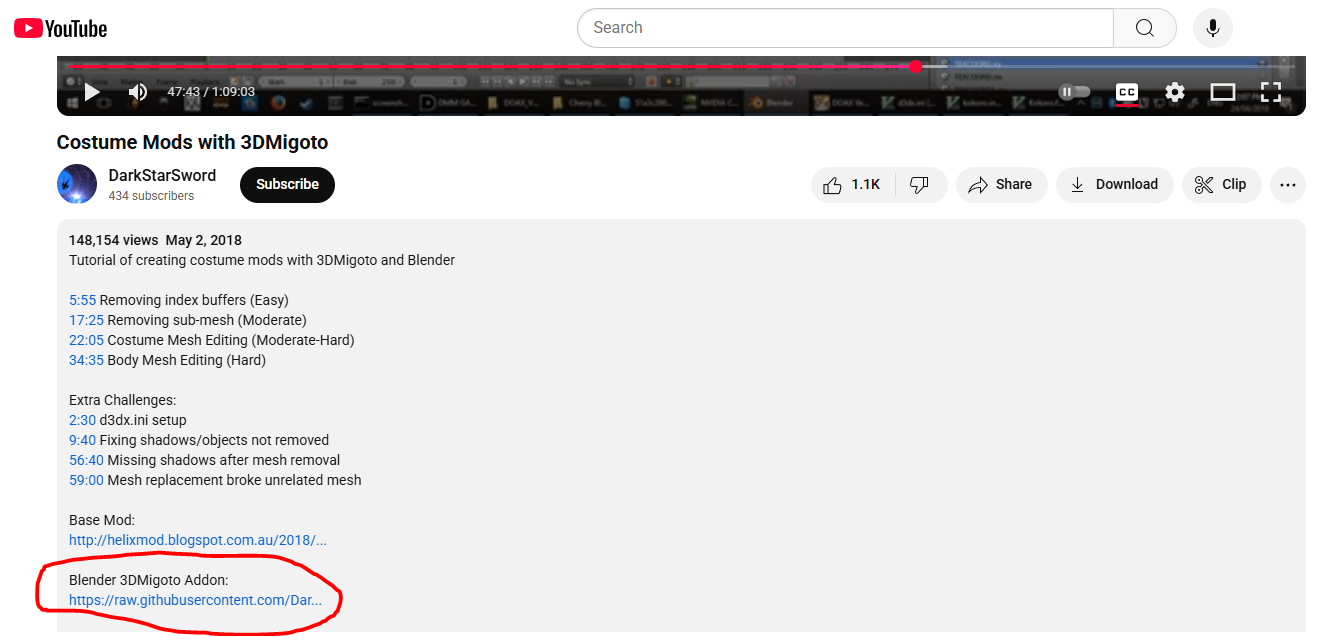This screenshot has height=636, width=1317.
Task: Open the DarkStarSword channel name
Action: click(162, 175)
